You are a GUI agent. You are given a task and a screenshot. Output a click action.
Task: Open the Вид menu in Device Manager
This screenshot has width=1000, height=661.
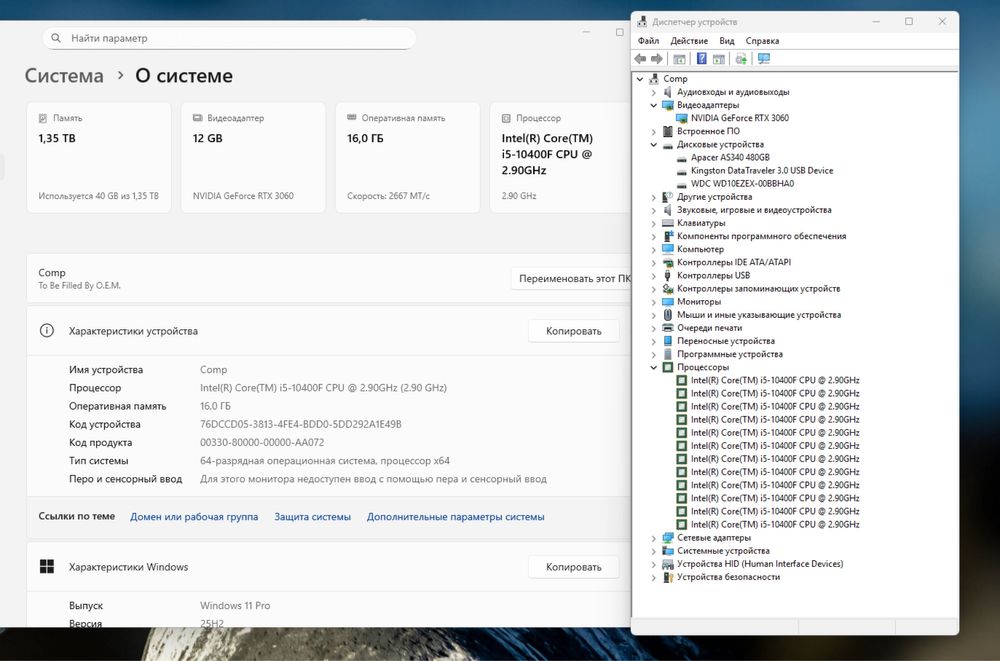click(x=727, y=41)
